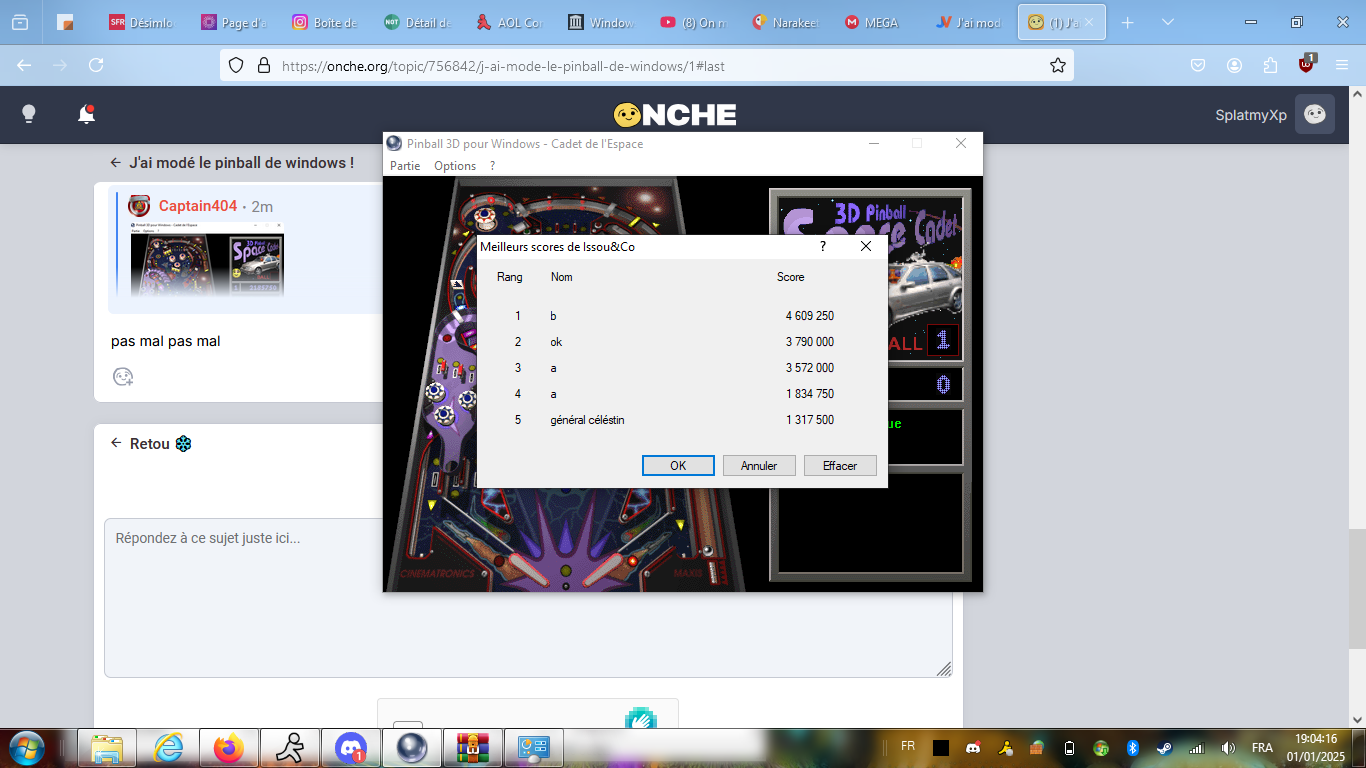Open the volume speaker tray icon
The height and width of the screenshot is (768, 1366).
[x=1229, y=748]
